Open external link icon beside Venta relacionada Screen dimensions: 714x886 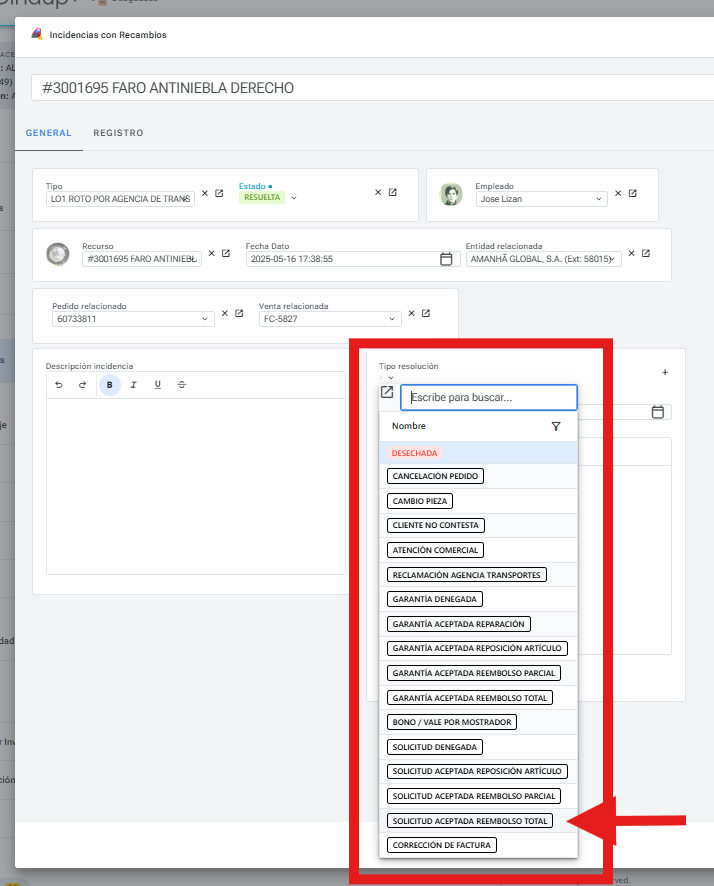426,313
